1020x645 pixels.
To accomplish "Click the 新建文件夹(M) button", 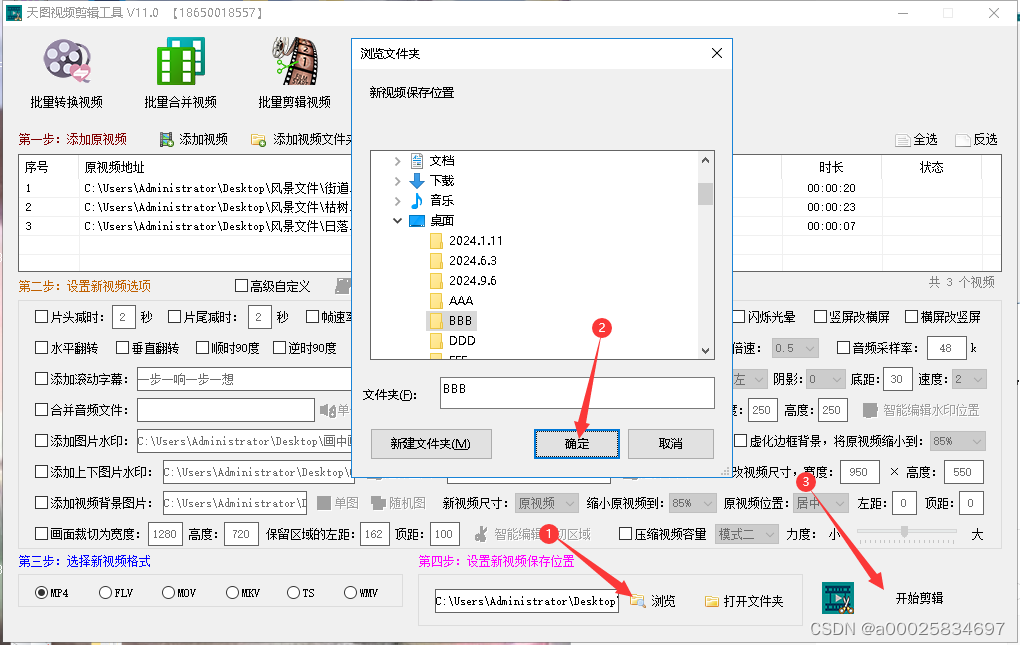I will (x=431, y=443).
